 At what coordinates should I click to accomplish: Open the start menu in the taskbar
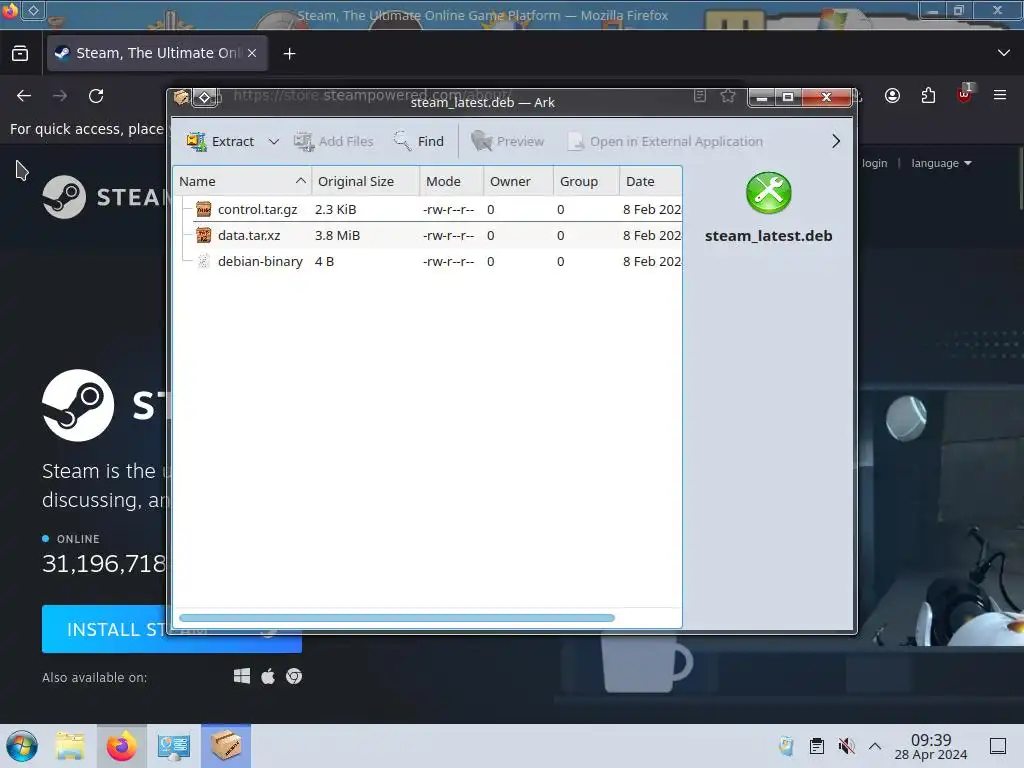(x=22, y=746)
